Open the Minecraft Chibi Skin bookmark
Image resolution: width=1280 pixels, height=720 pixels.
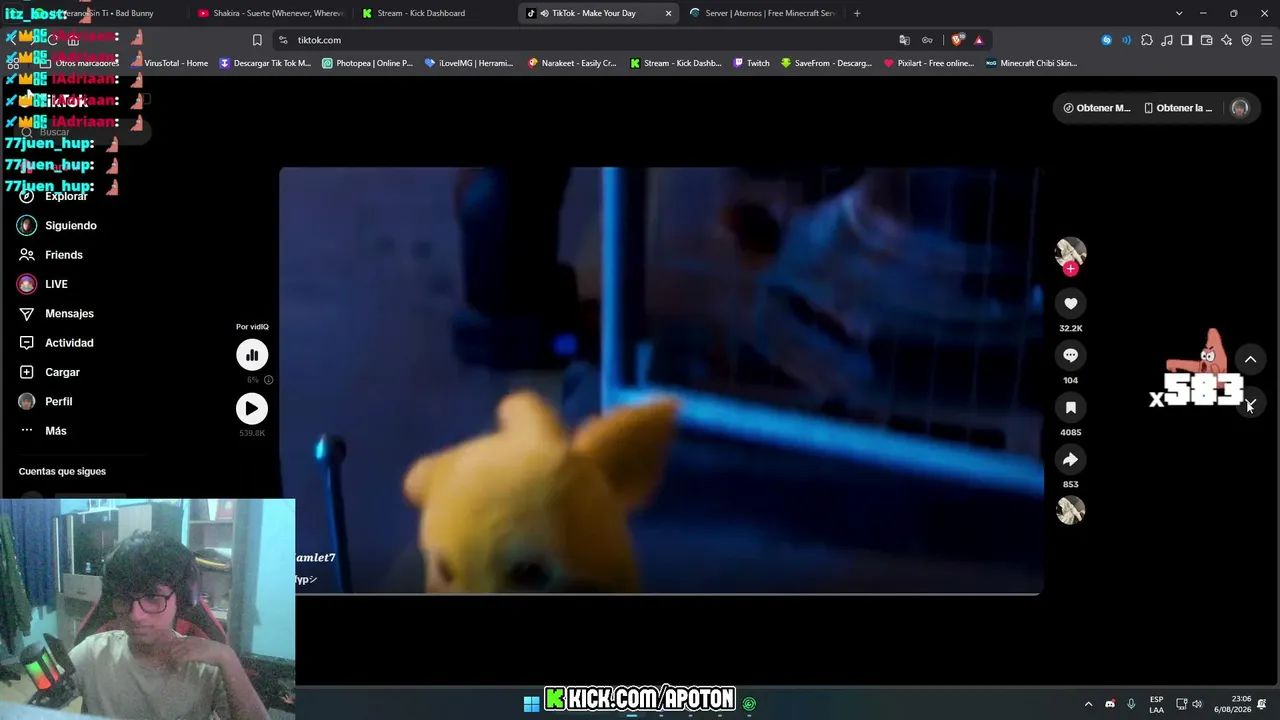(1031, 63)
